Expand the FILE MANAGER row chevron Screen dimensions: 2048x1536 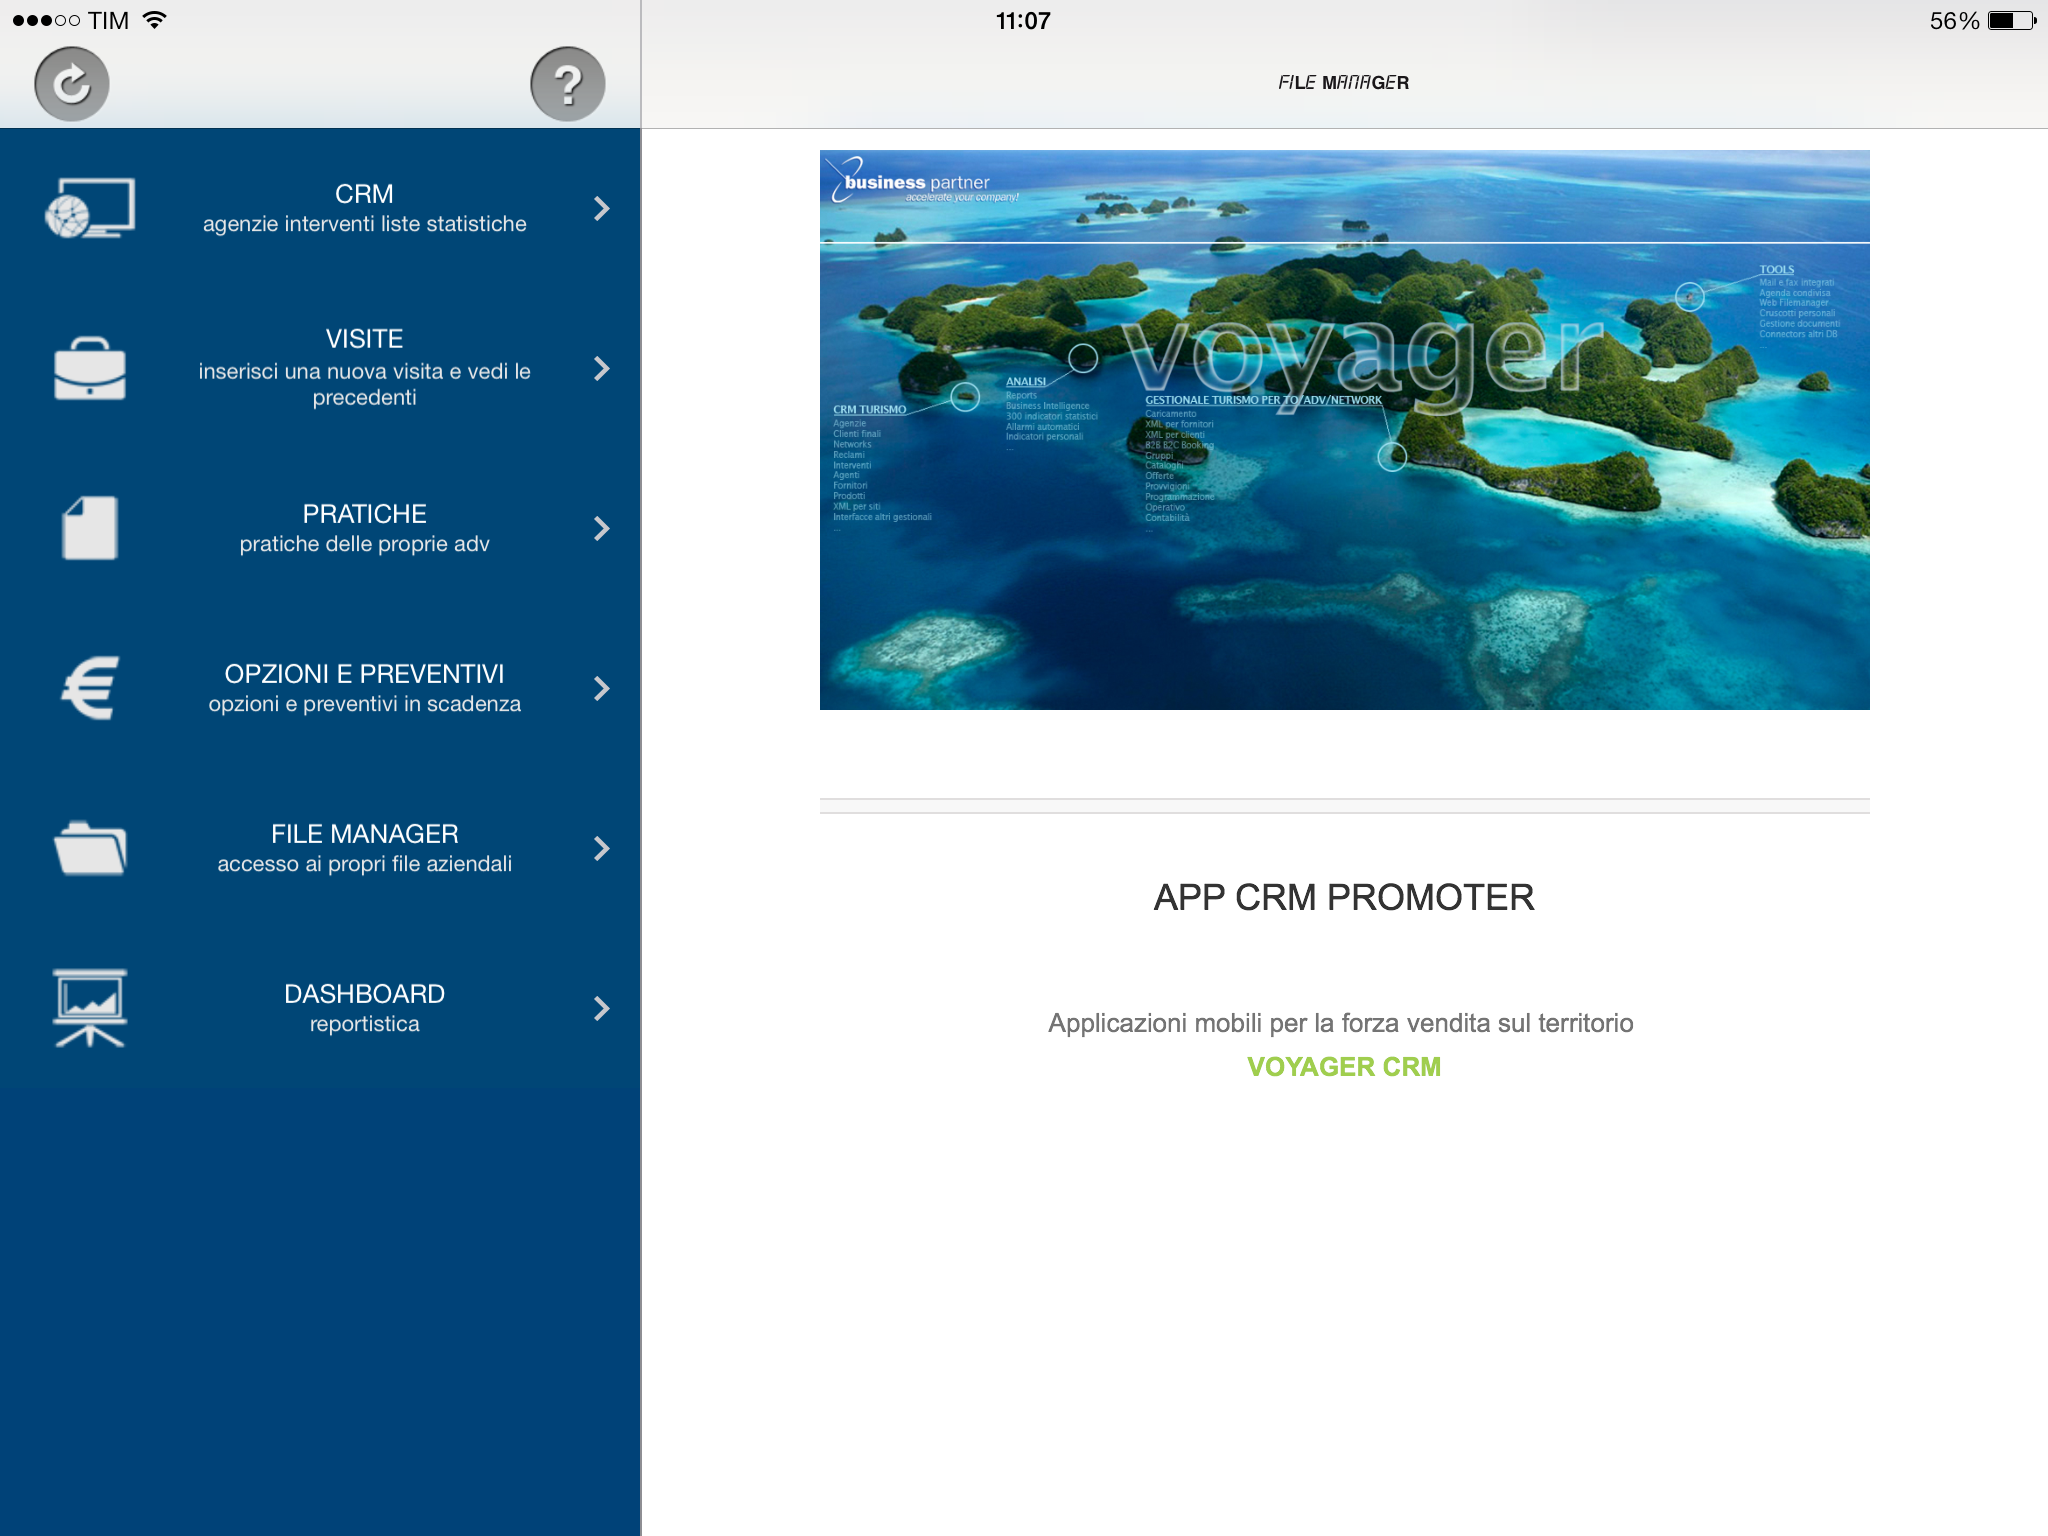601,848
